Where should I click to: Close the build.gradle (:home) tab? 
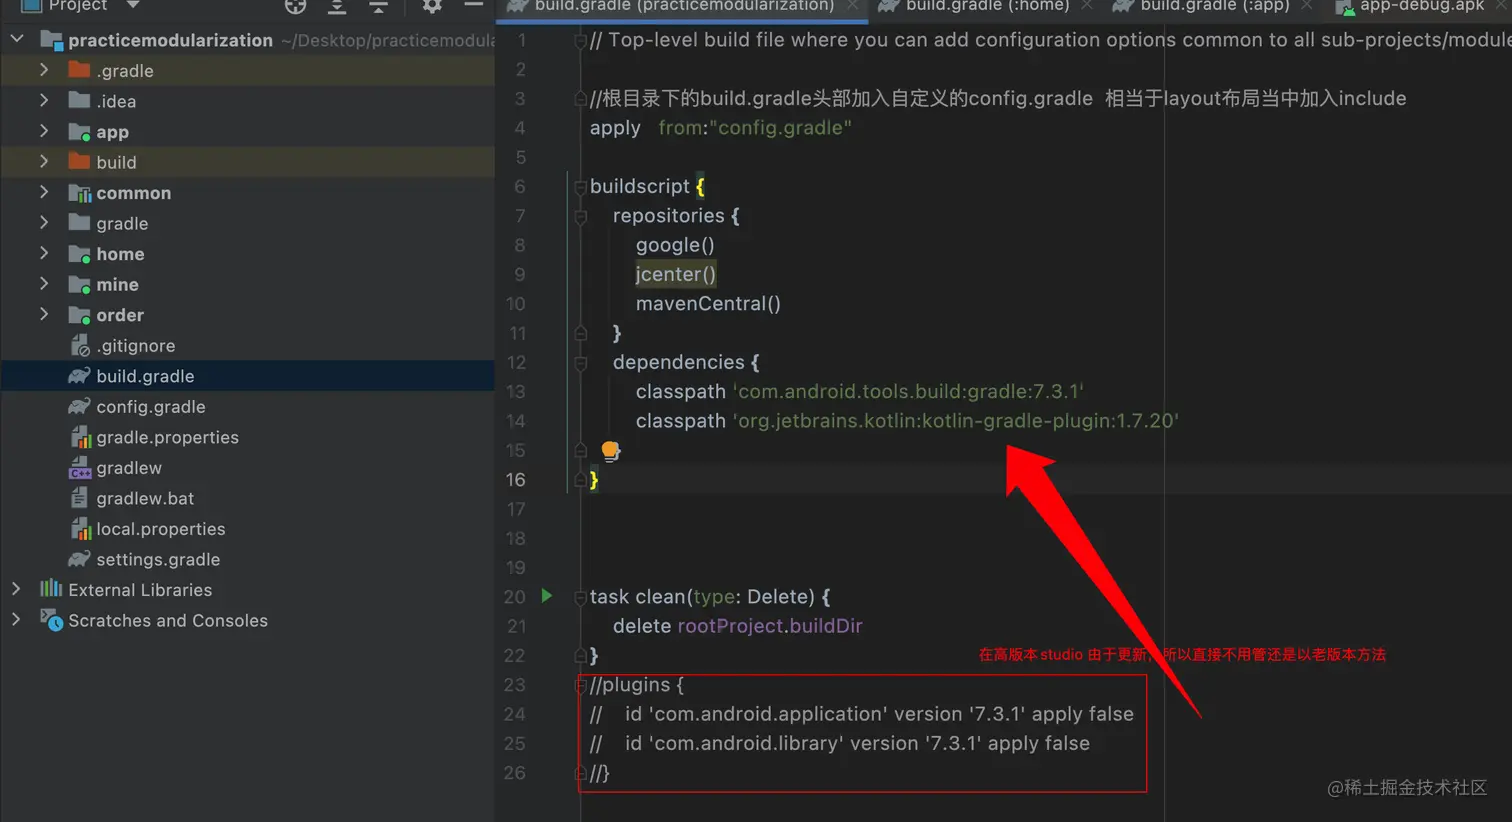click(1087, 6)
